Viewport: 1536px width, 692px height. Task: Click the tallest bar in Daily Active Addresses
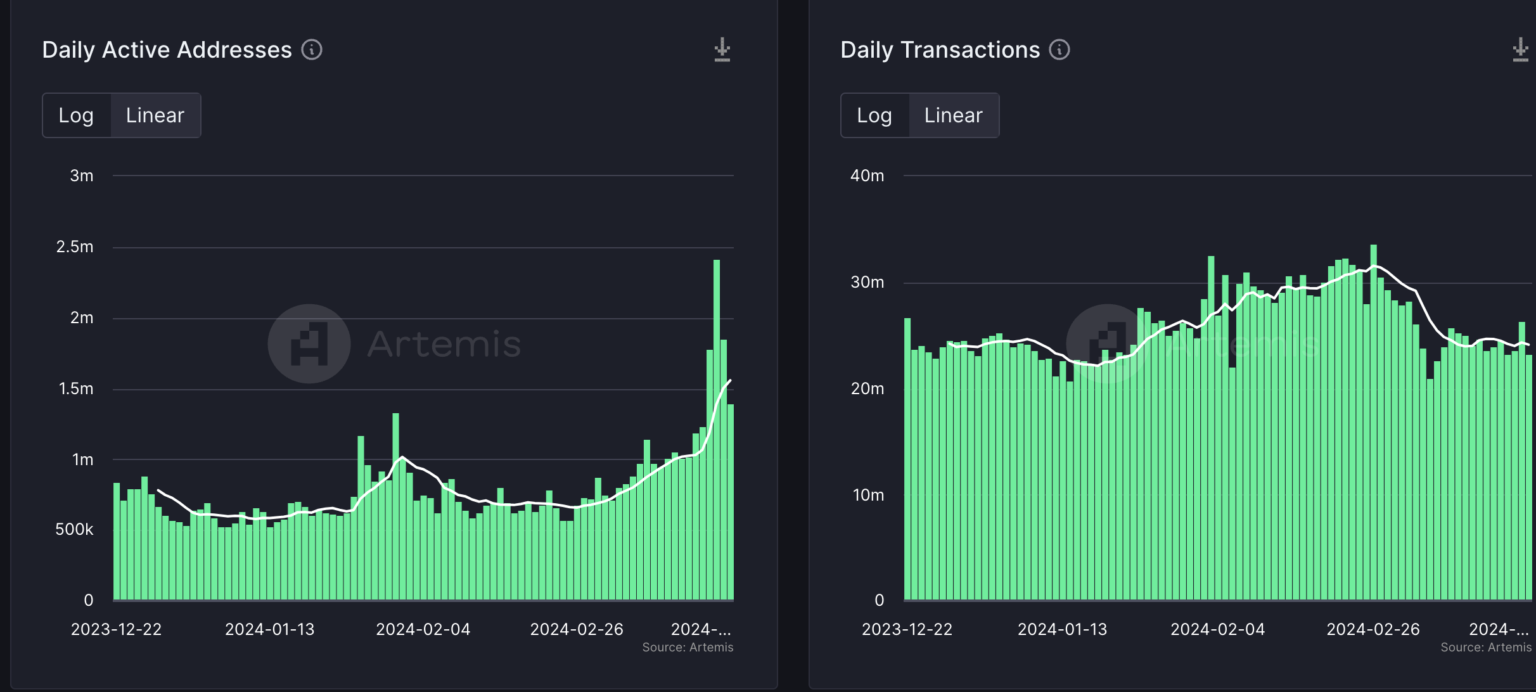[x=717, y=430]
